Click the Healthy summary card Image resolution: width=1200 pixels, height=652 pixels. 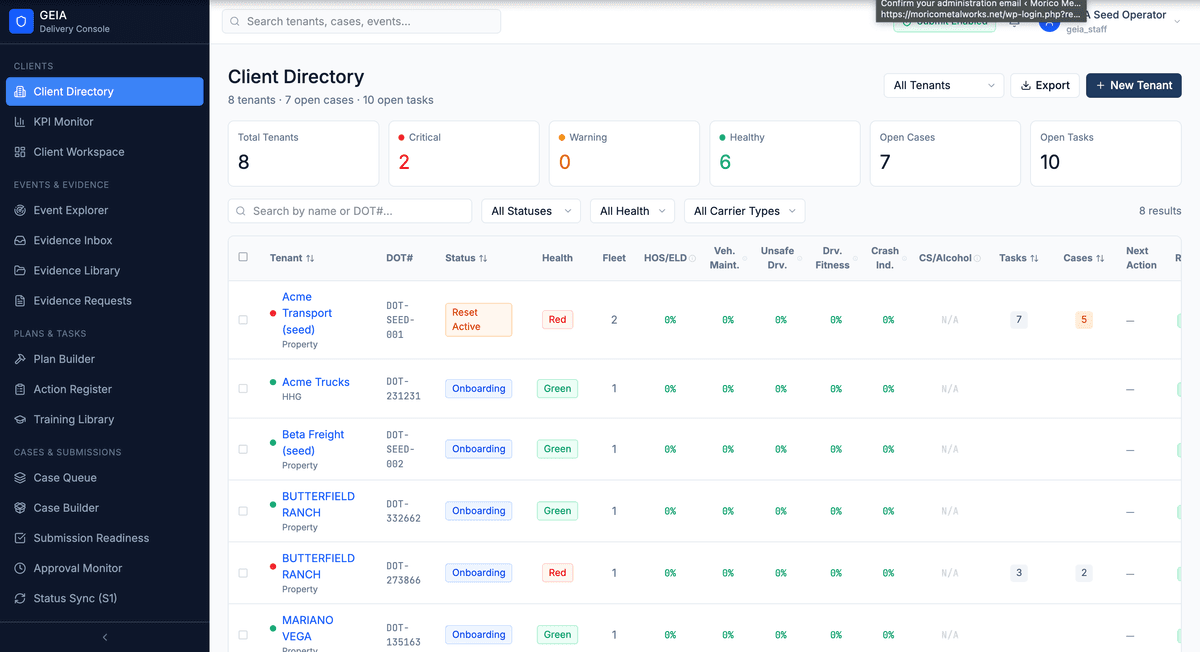point(785,154)
